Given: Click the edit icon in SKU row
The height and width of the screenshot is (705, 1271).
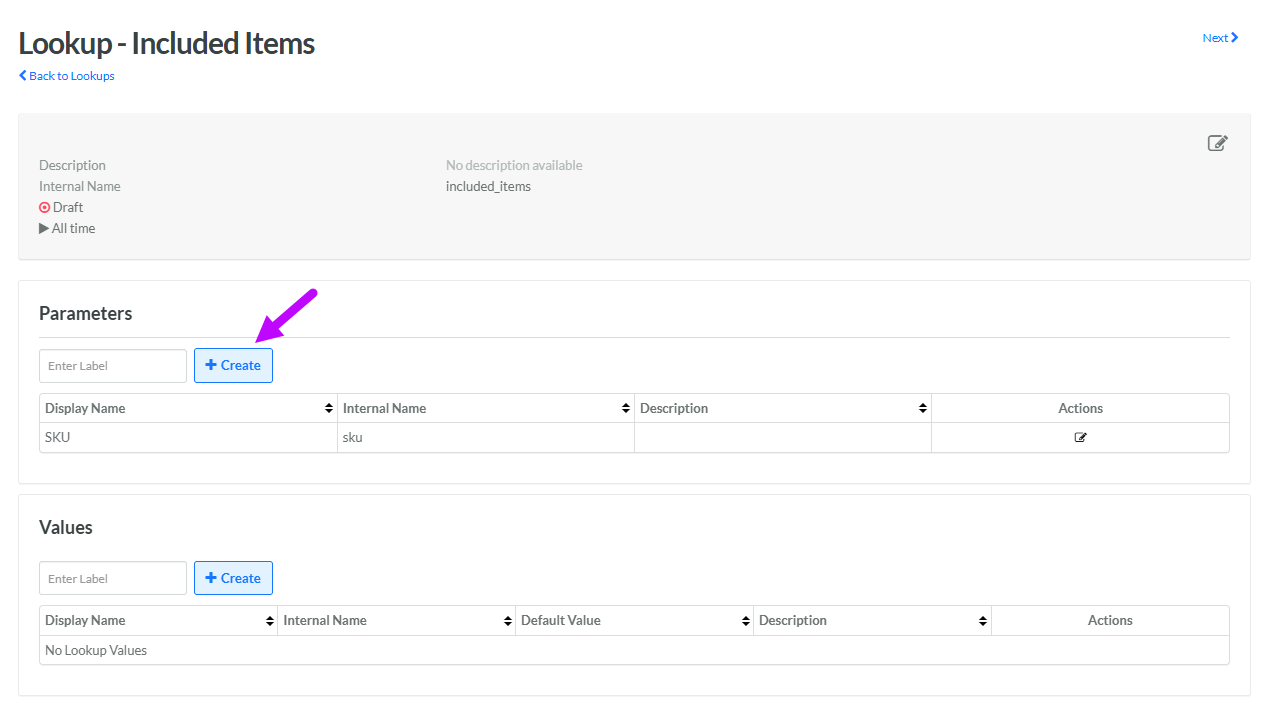Looking at the screenshot, I should click(x=1080, y=437).
